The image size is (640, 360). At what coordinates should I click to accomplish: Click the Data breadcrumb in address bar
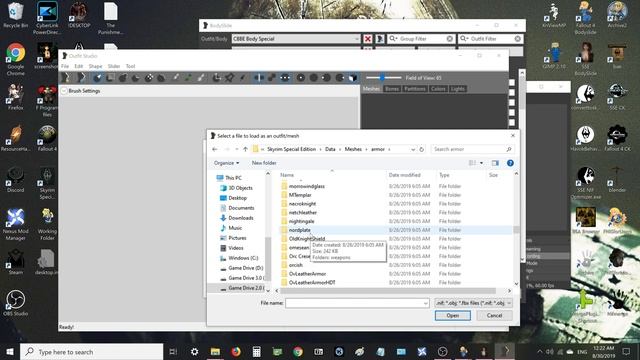coord(330,149)
